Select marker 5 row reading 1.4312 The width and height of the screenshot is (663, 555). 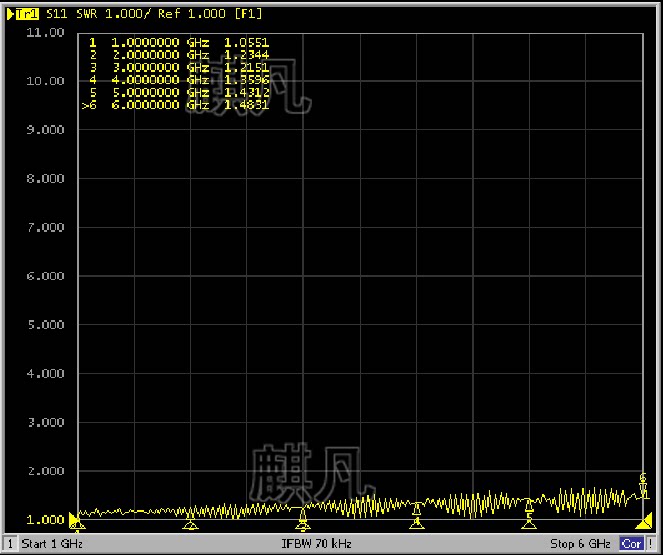pos(179,93)
